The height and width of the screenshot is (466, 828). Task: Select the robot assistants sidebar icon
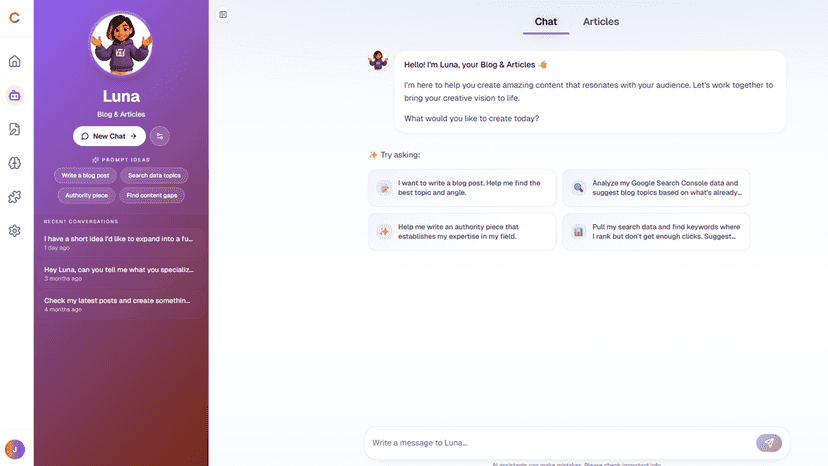(15, 96)
